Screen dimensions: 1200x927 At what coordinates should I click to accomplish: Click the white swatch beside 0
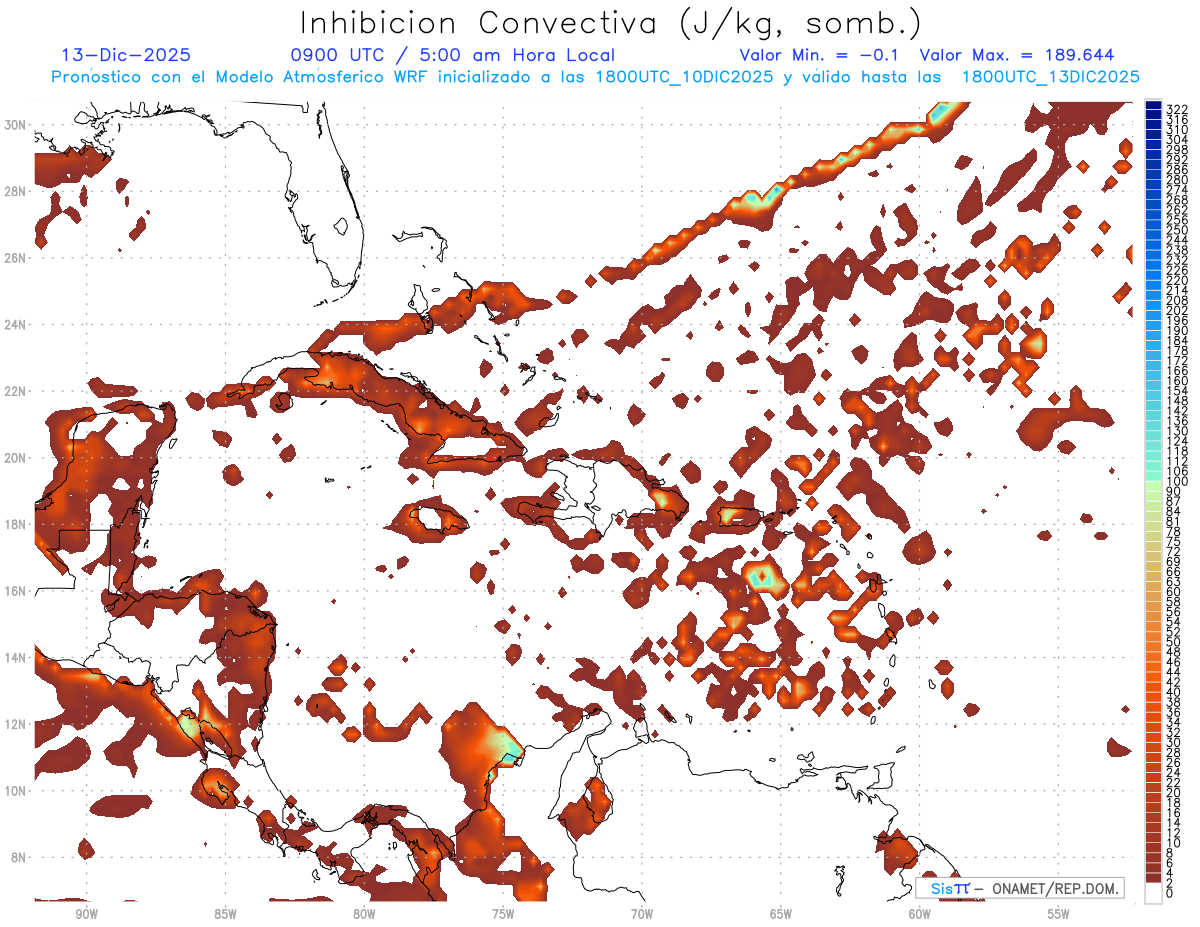pyautogui.click(x=1153, y=894)
